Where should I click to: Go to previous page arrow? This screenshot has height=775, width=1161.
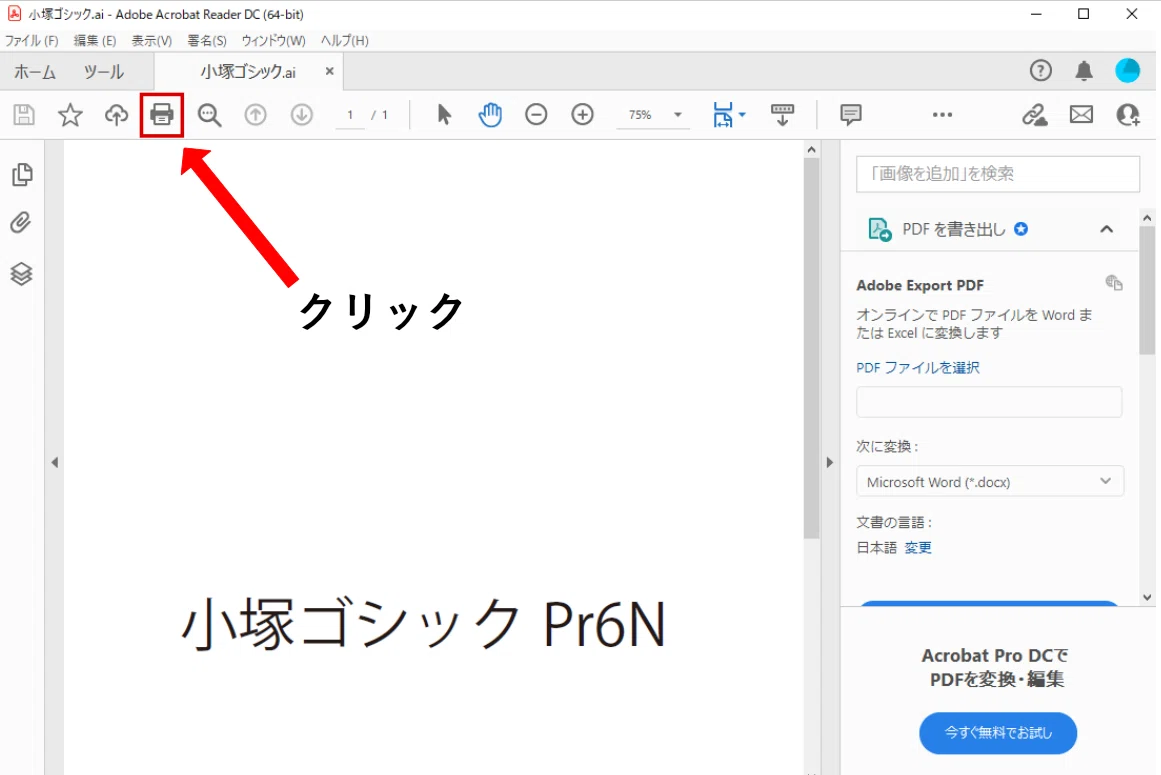[255, 115]
